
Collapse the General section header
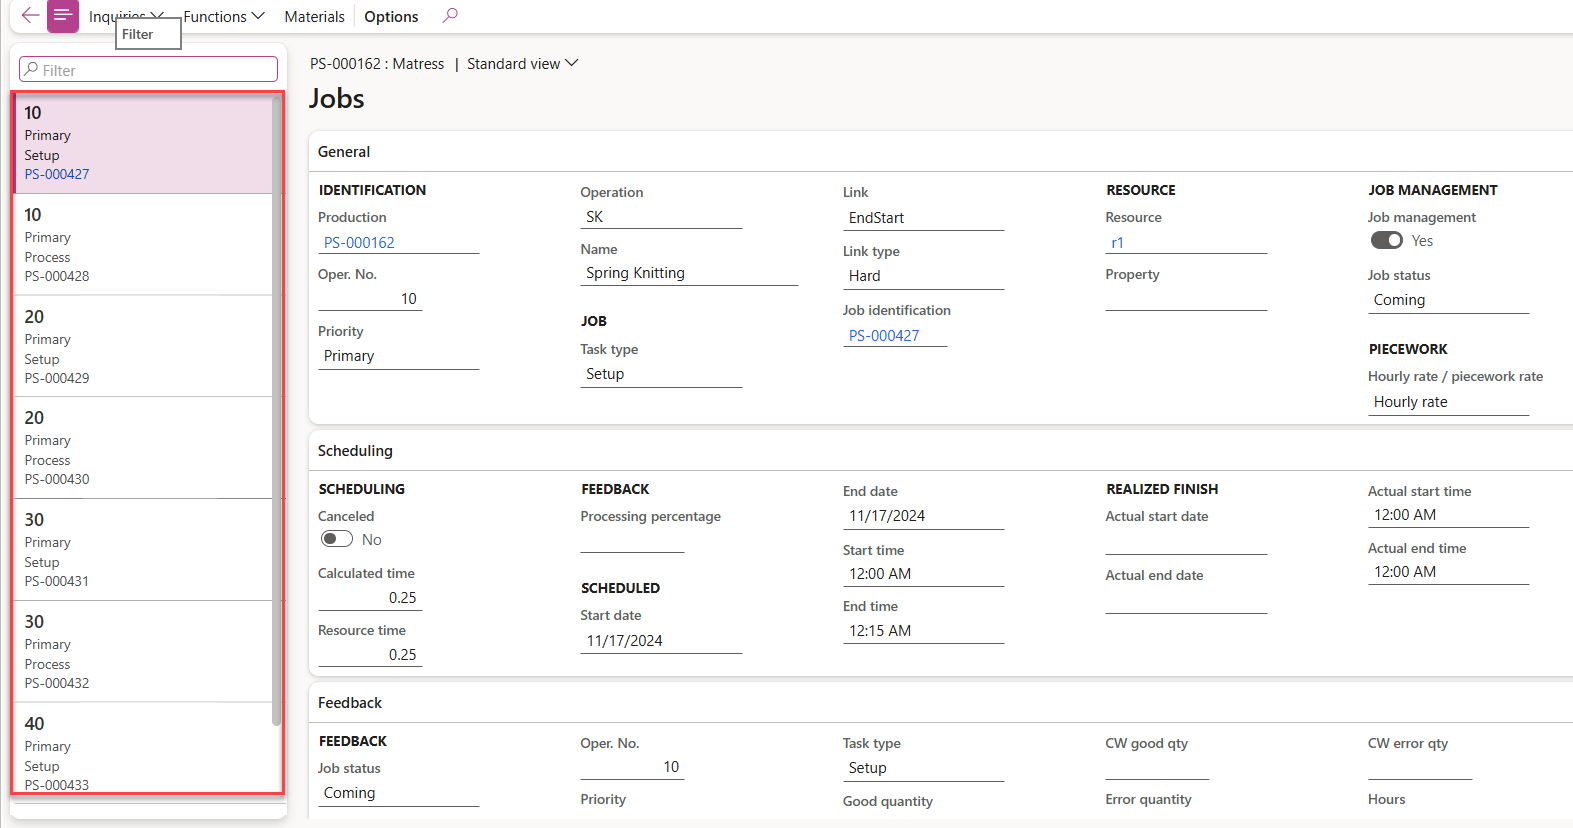coord(941,151)
